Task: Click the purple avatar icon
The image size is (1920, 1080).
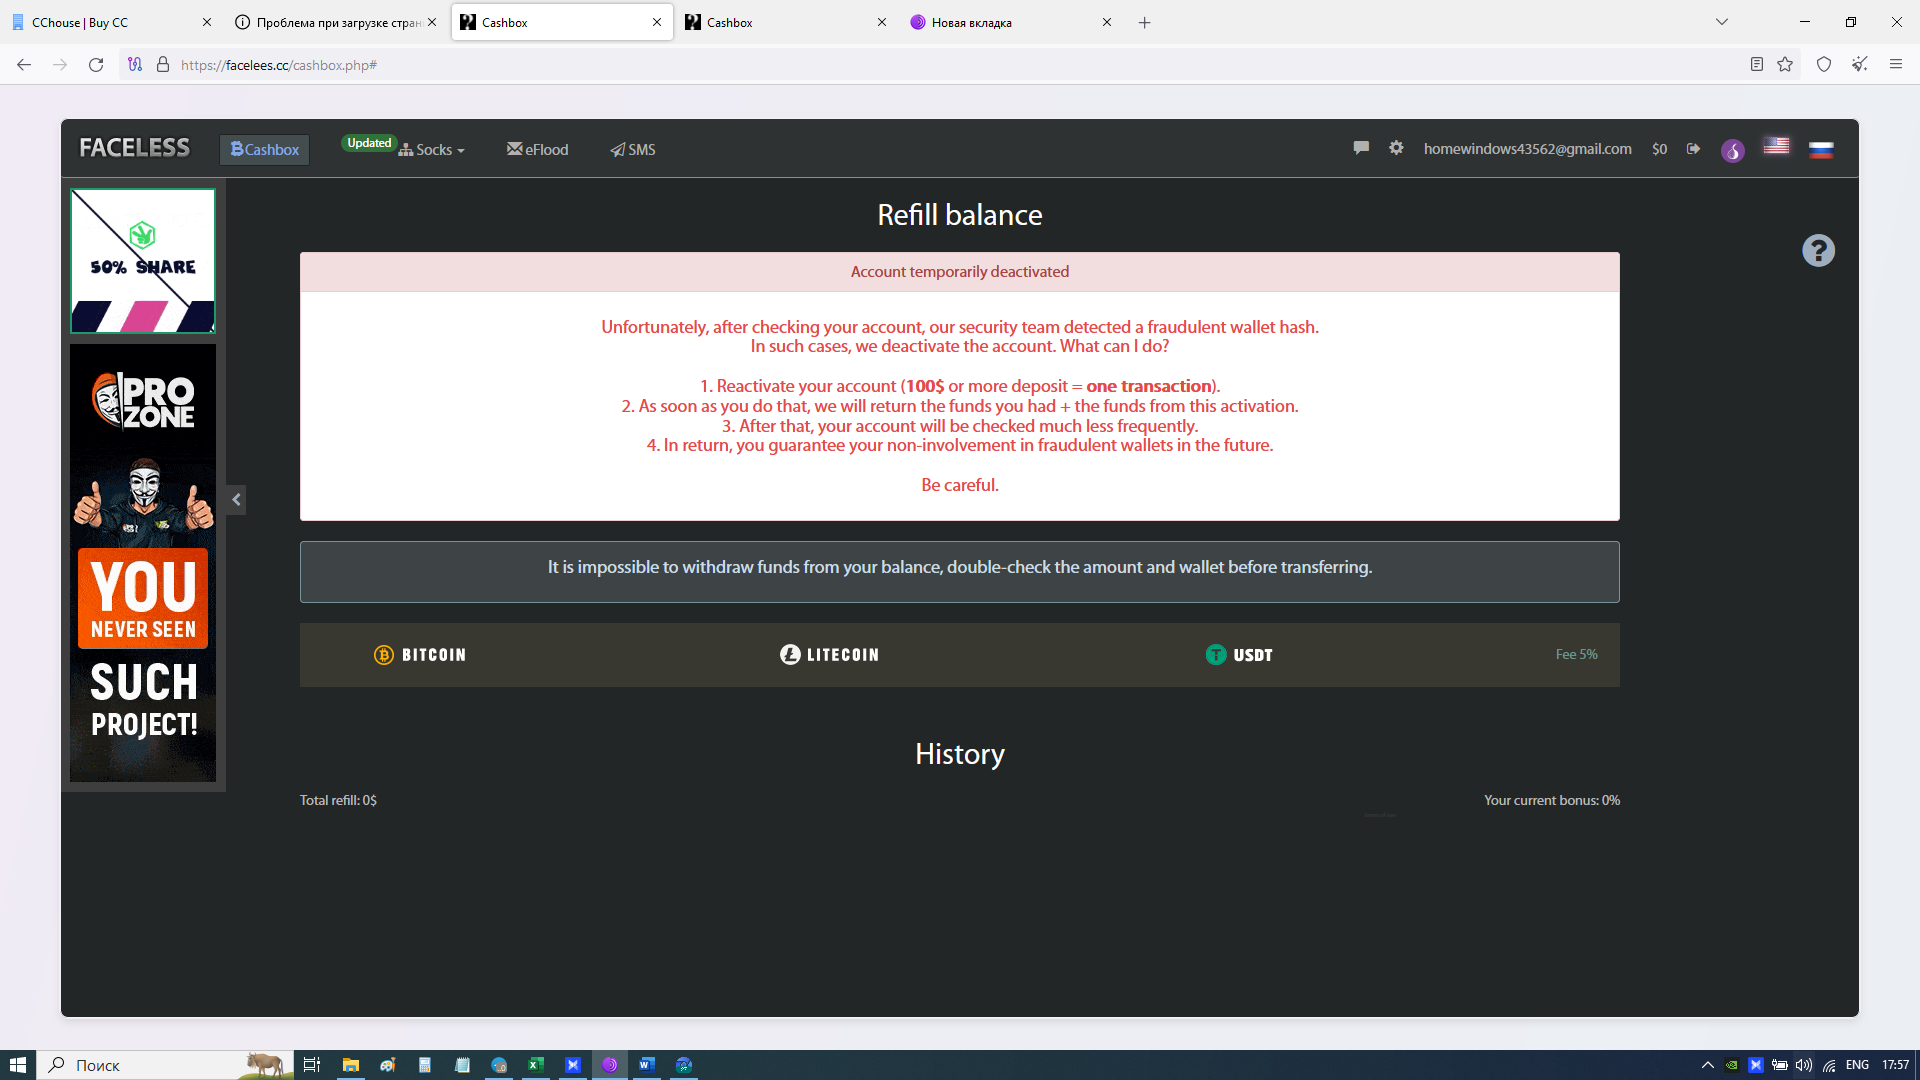Action: pos(1733,151)
